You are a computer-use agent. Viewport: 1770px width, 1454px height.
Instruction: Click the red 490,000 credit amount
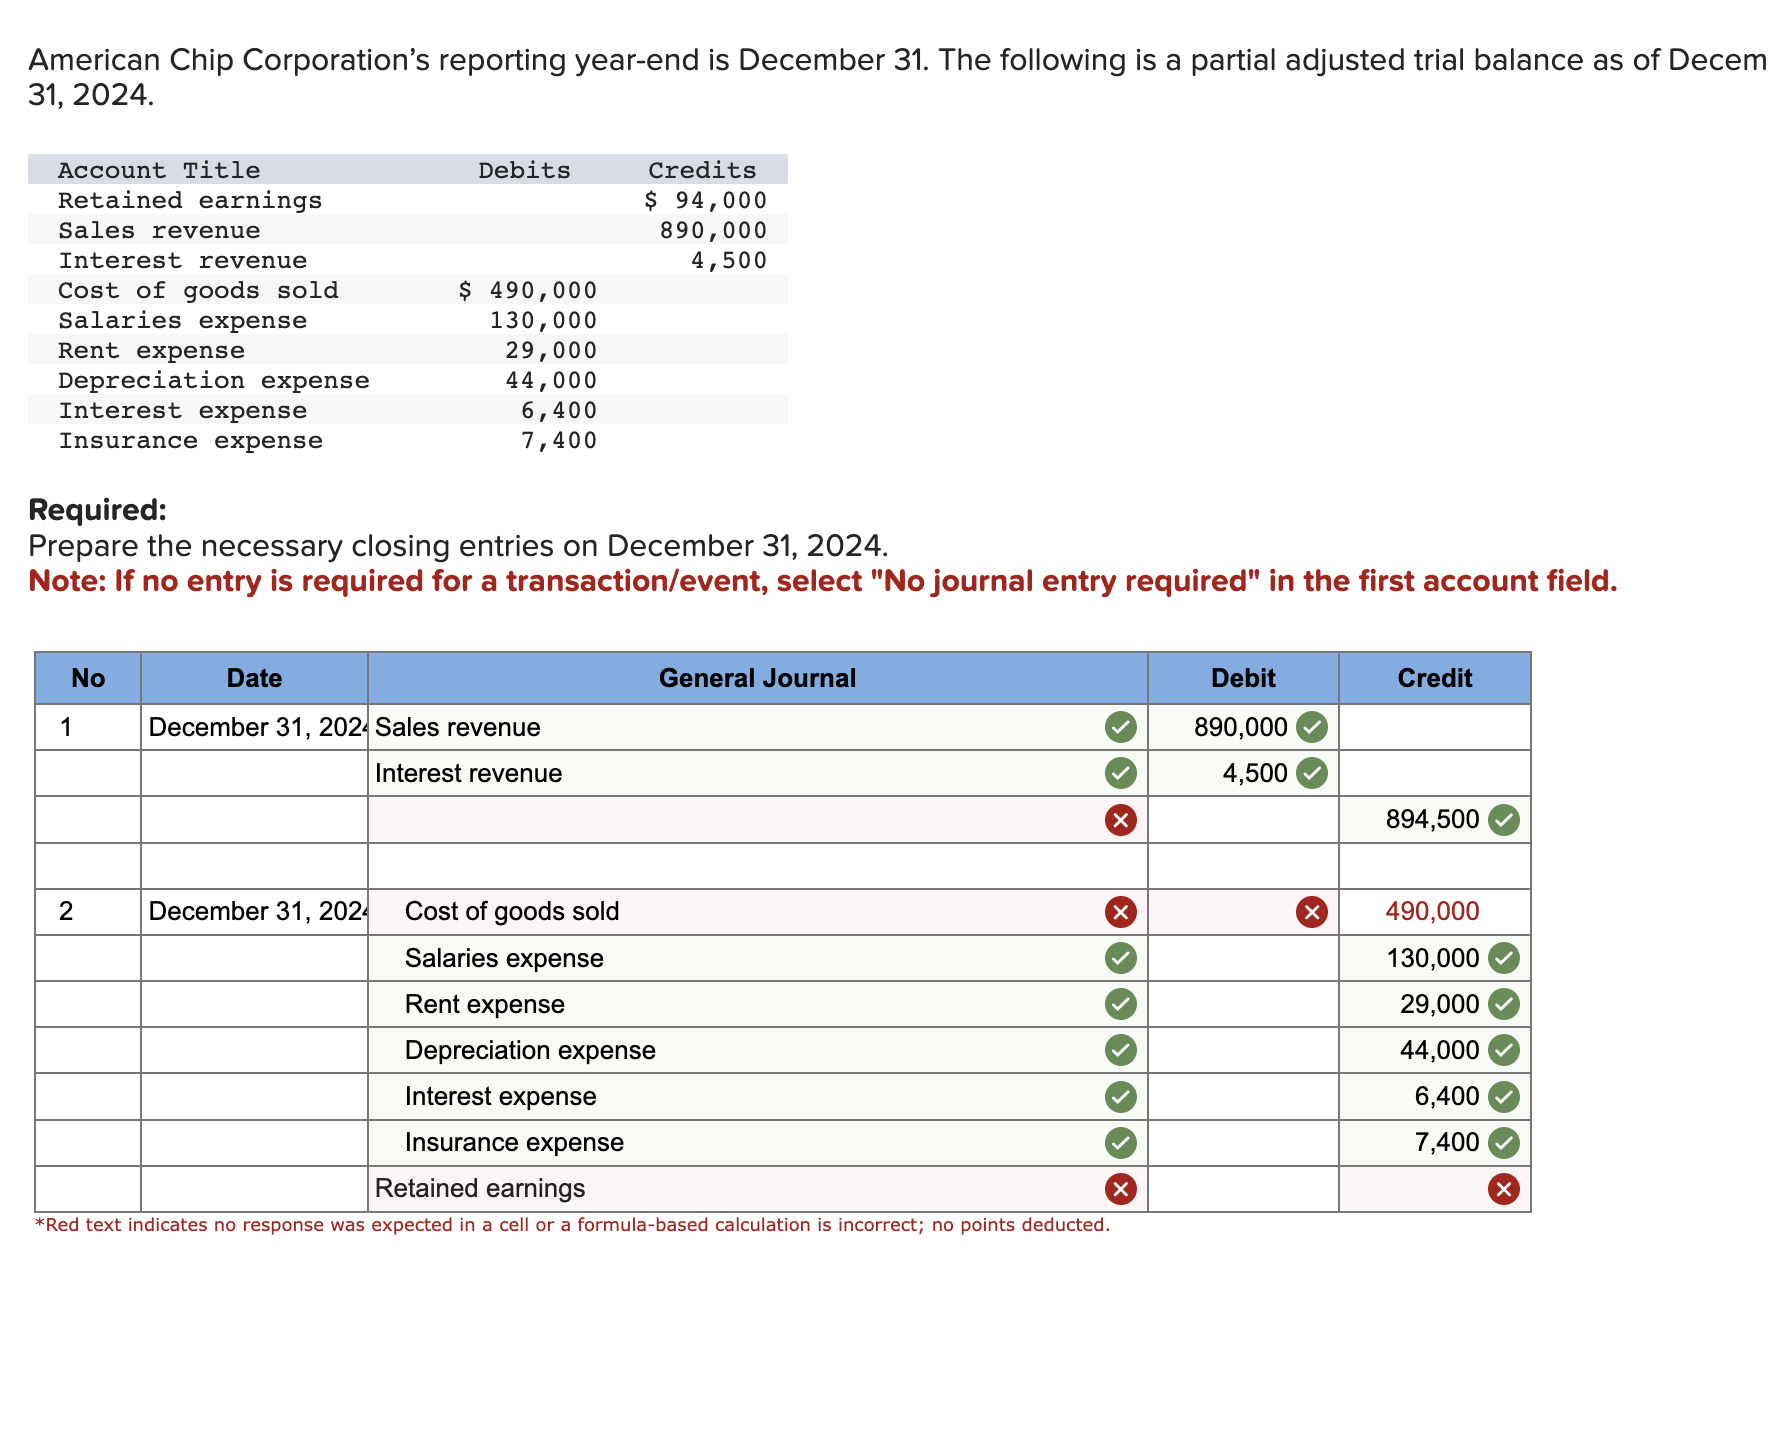[x=1432, y=912]
